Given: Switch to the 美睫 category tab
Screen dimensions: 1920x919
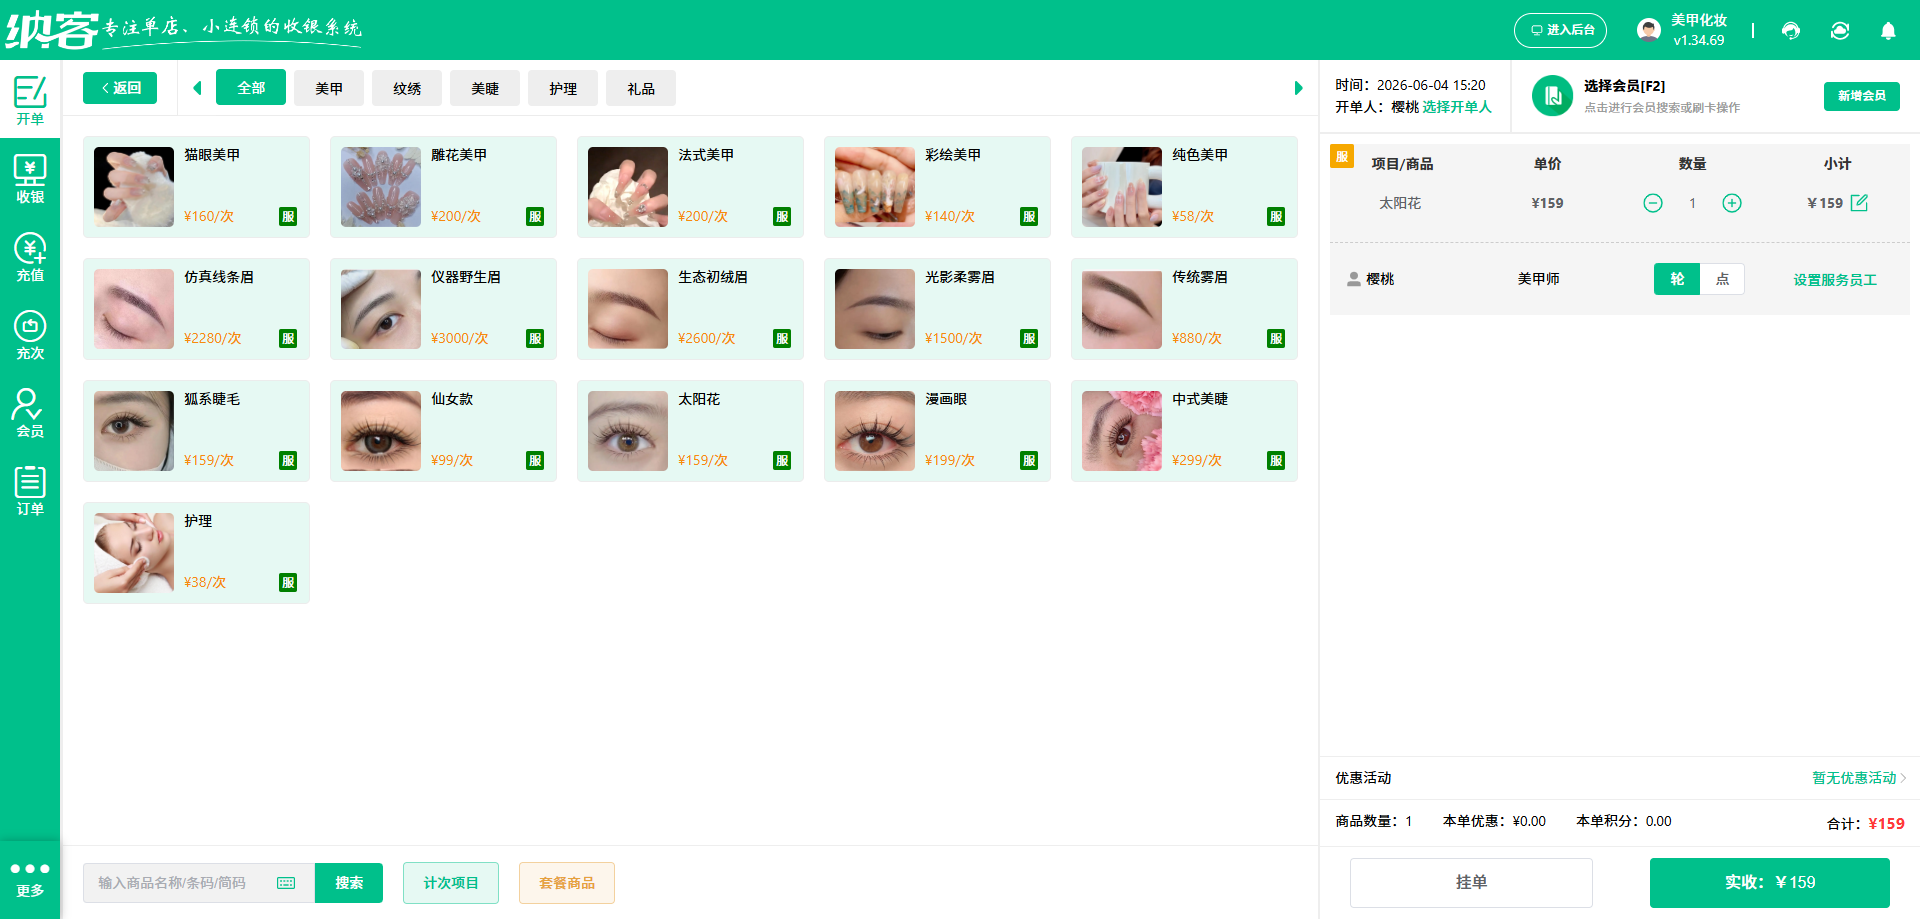Looking at the screenshot, I should point(485,88).
